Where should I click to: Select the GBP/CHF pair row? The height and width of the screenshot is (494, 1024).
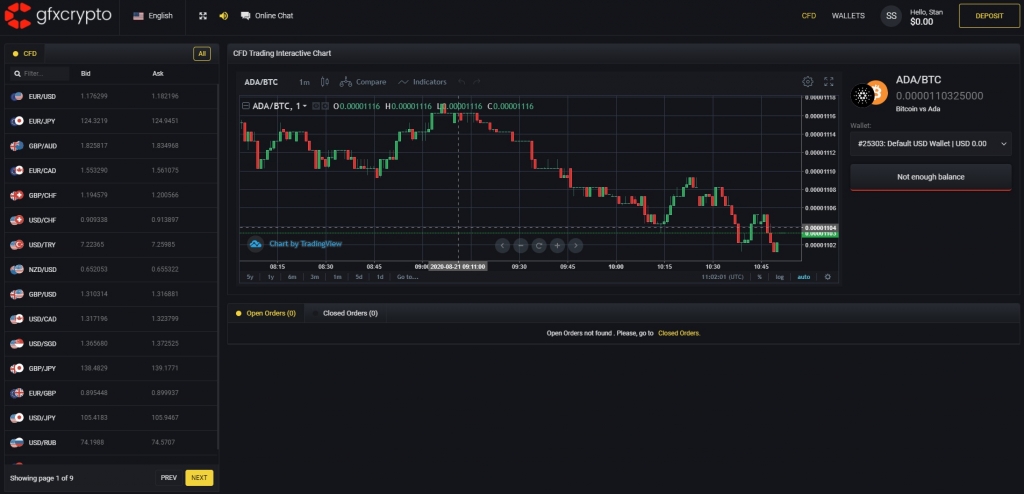pos(111,195)
